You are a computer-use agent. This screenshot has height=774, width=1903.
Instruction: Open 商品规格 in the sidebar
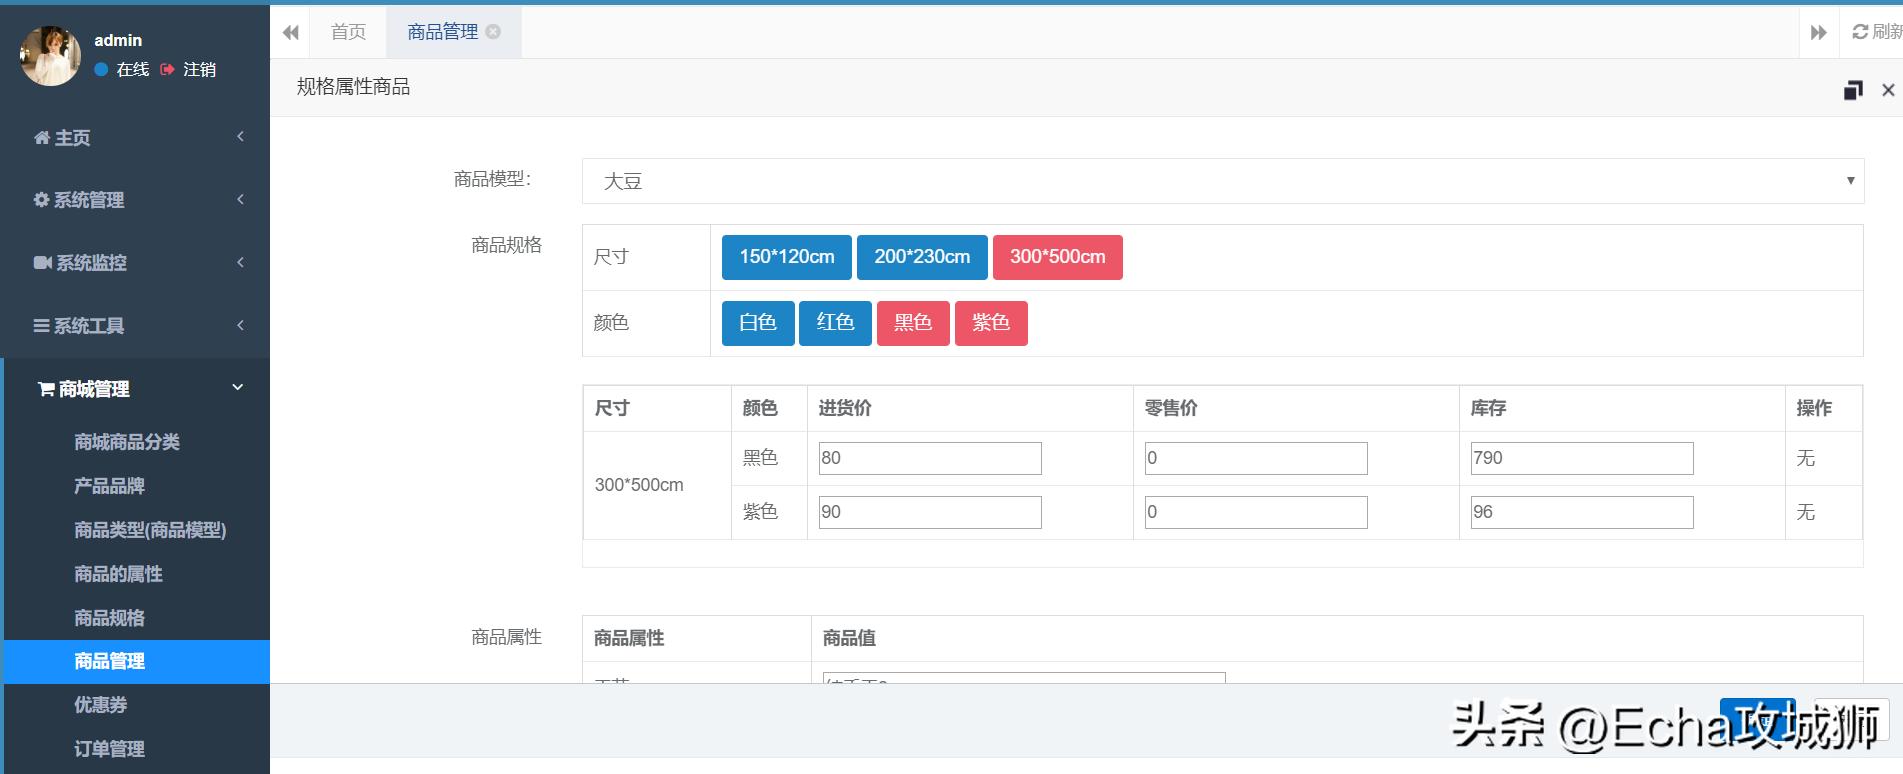(x=109, y=618)
